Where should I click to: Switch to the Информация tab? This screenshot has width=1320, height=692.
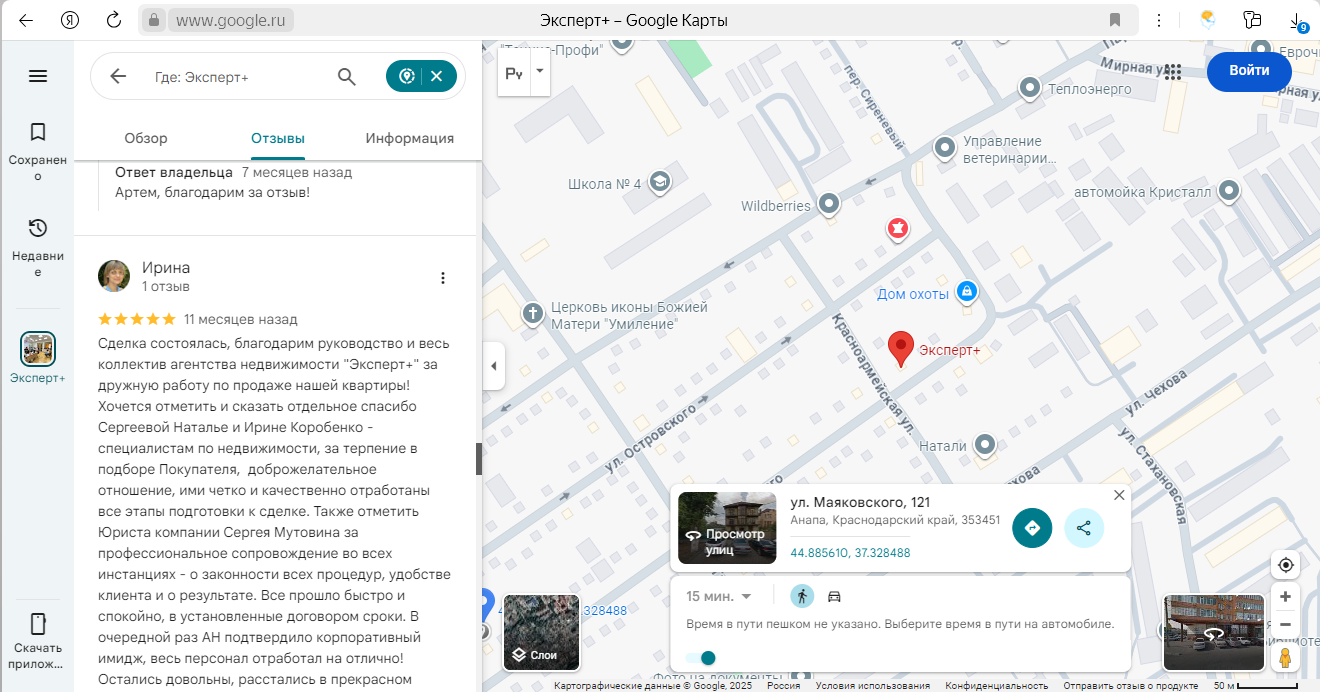tap(409, 138)
